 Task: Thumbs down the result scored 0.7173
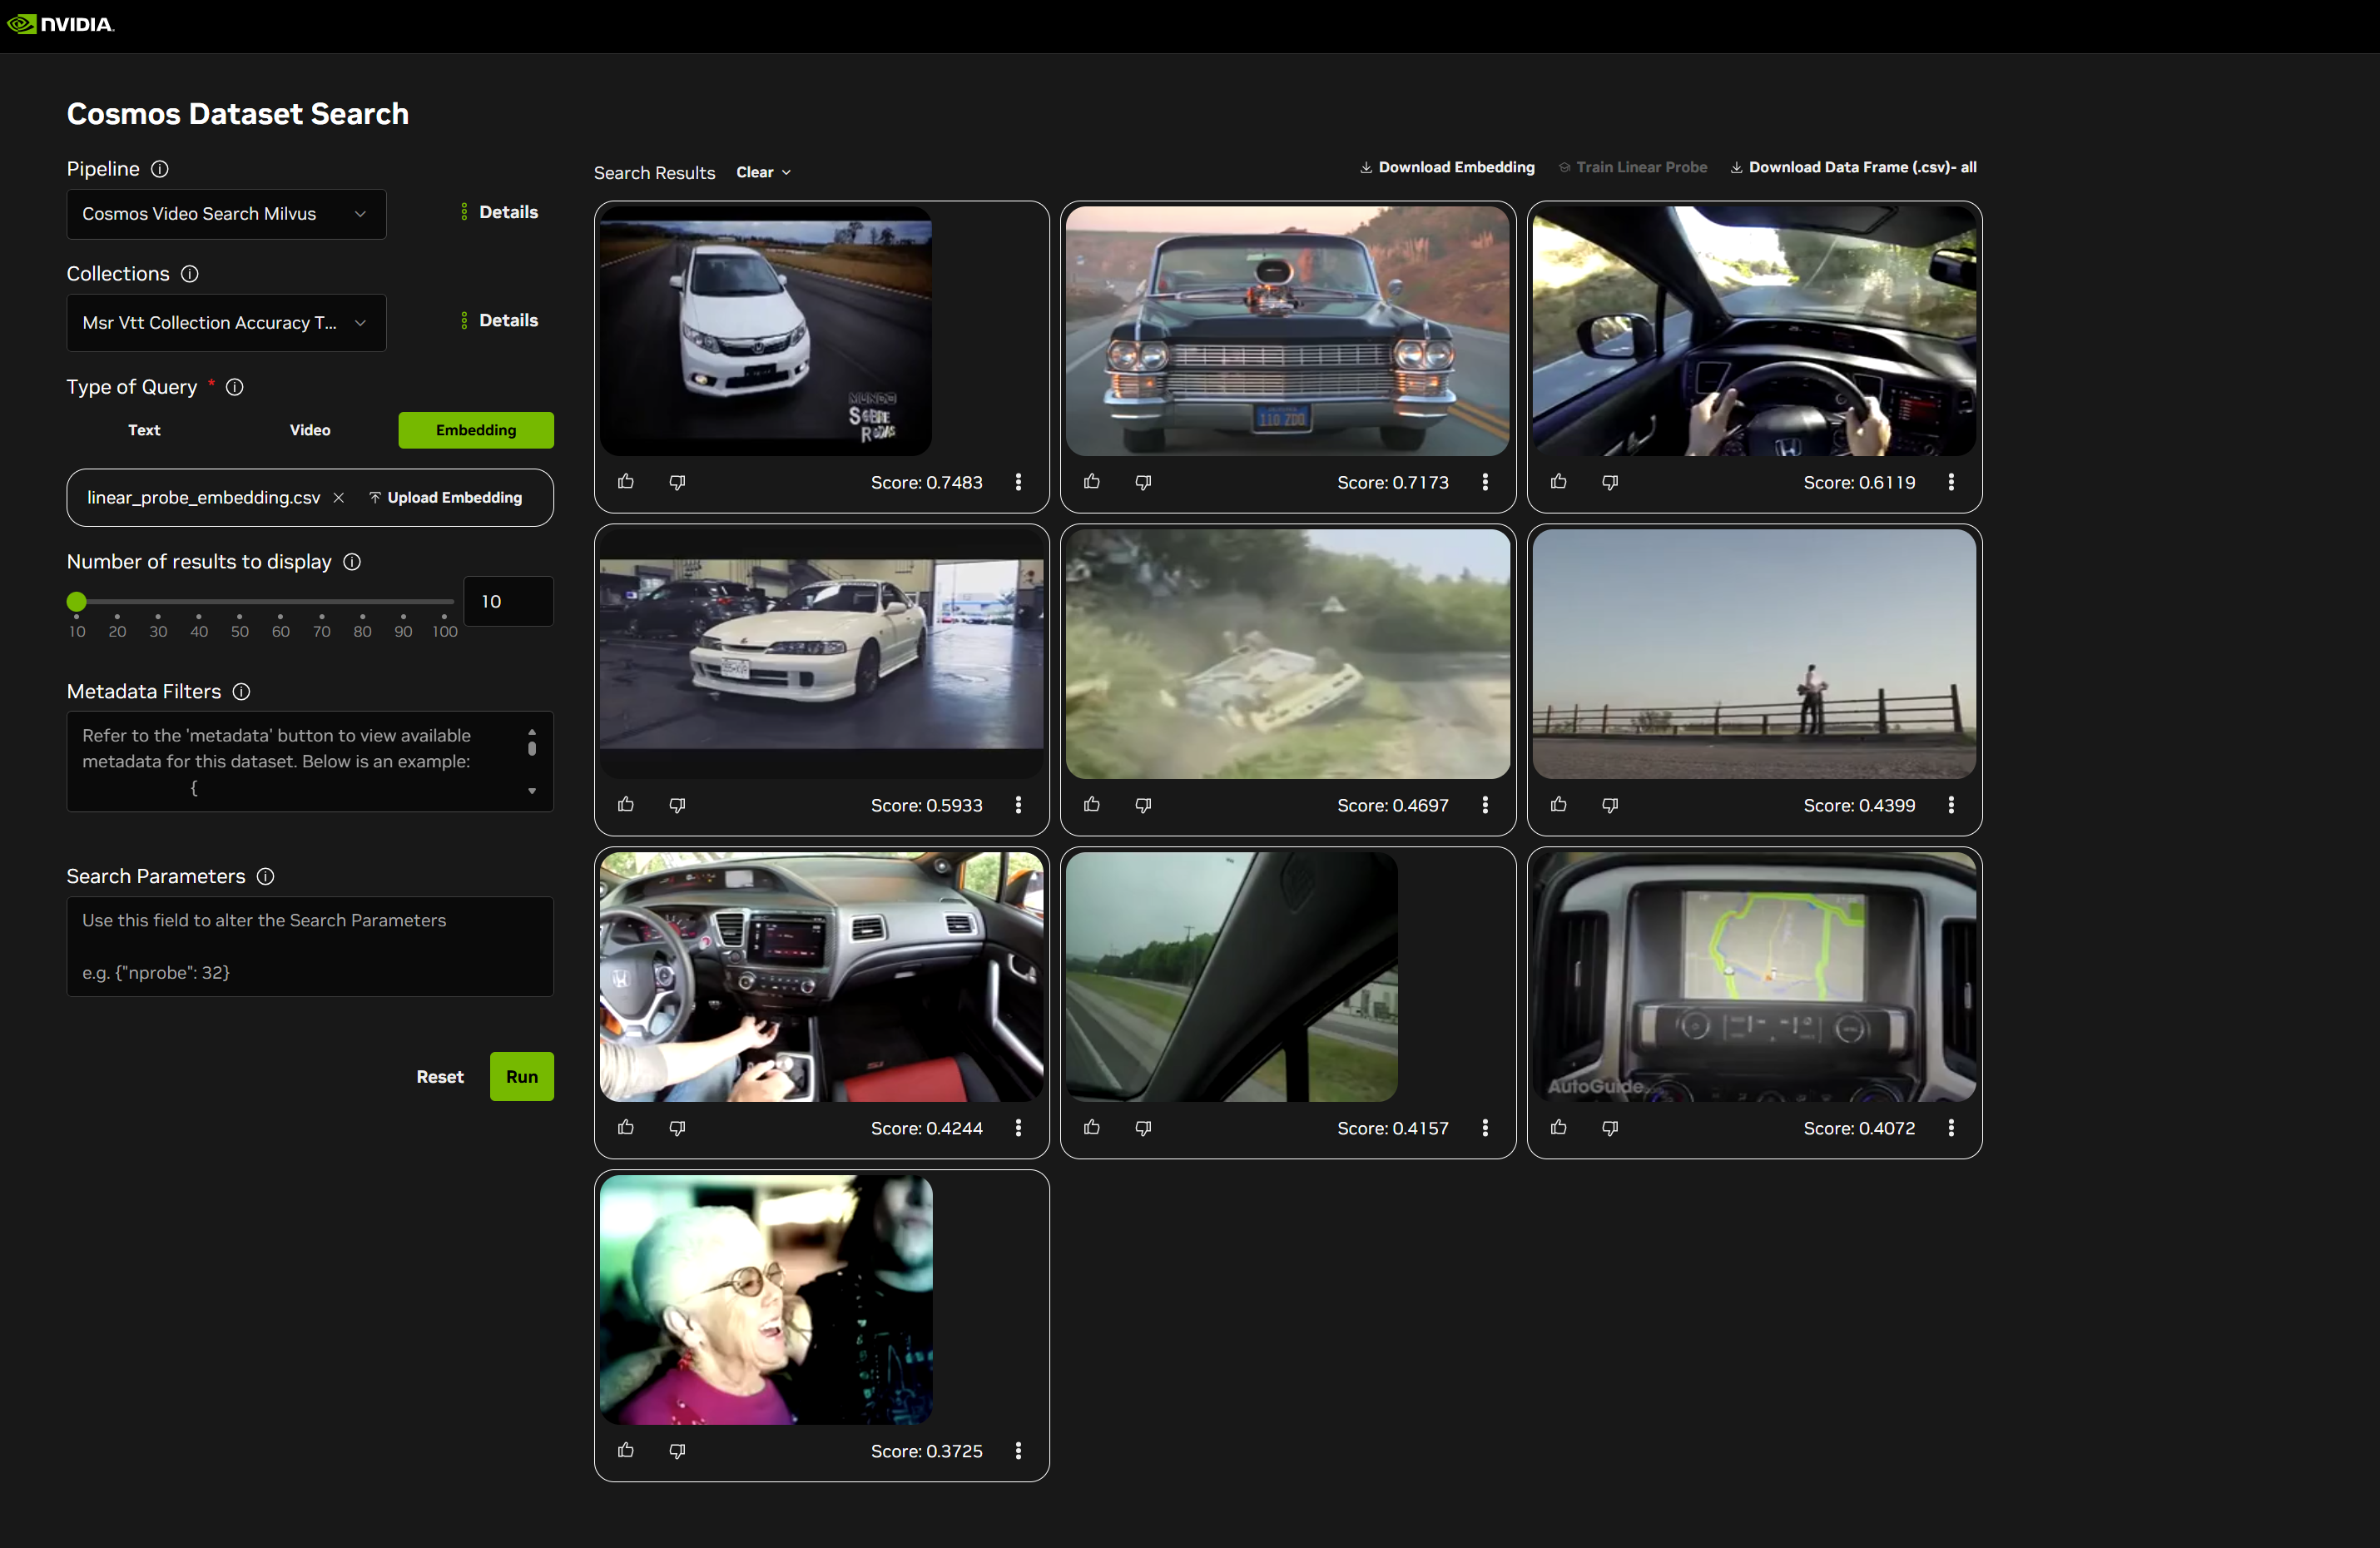point(1143,482)
